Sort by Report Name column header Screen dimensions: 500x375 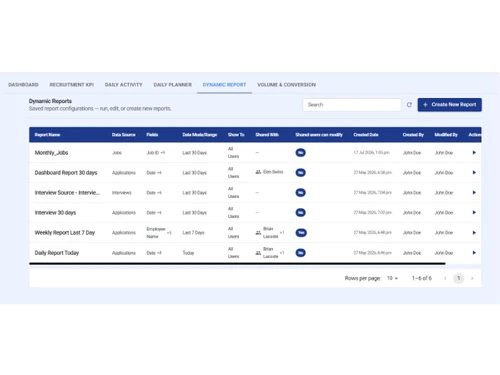[x=47, y=135]
